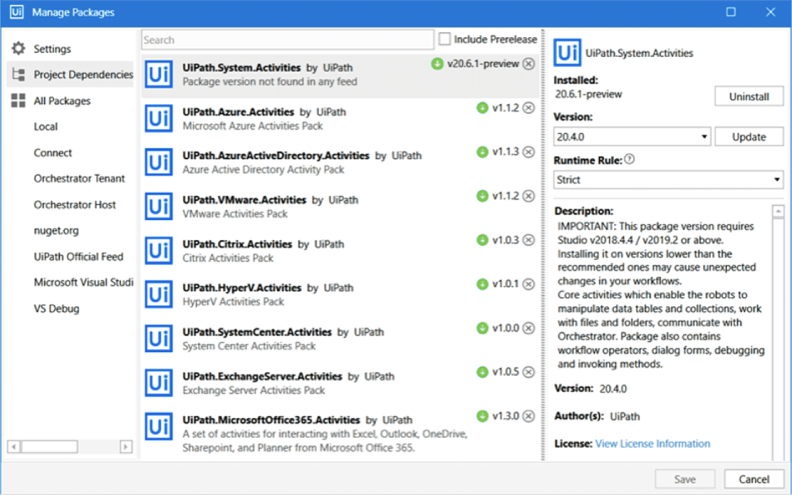
Task: Click the Update button
Action: point(749,137)
